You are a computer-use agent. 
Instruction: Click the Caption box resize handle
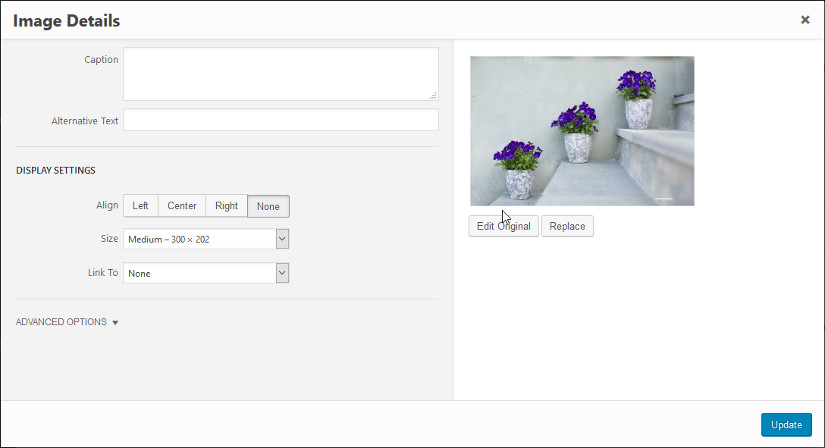pyautogui.click(x=433, y=96)
